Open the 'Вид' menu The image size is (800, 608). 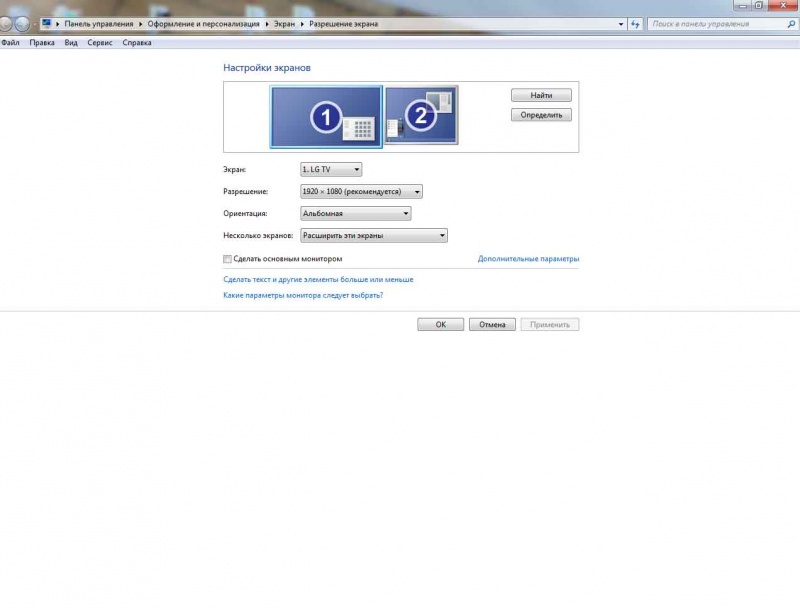coord(71,43)
